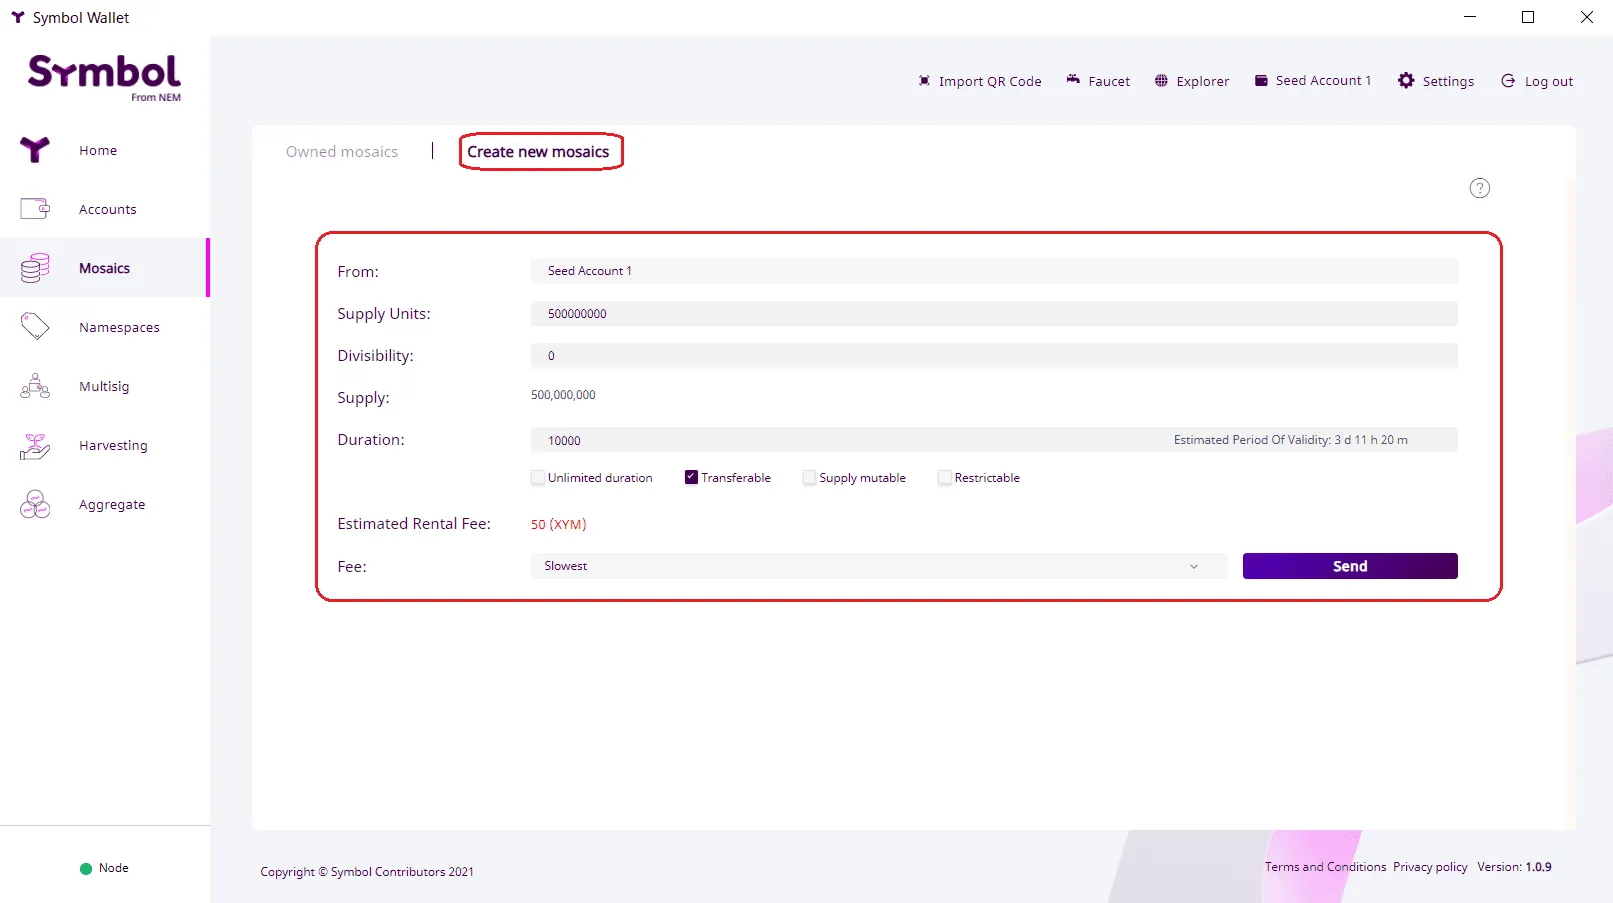The image size is (1613, 903).
Task: Click the Settings gear icon
Action: click(1406, 81)
